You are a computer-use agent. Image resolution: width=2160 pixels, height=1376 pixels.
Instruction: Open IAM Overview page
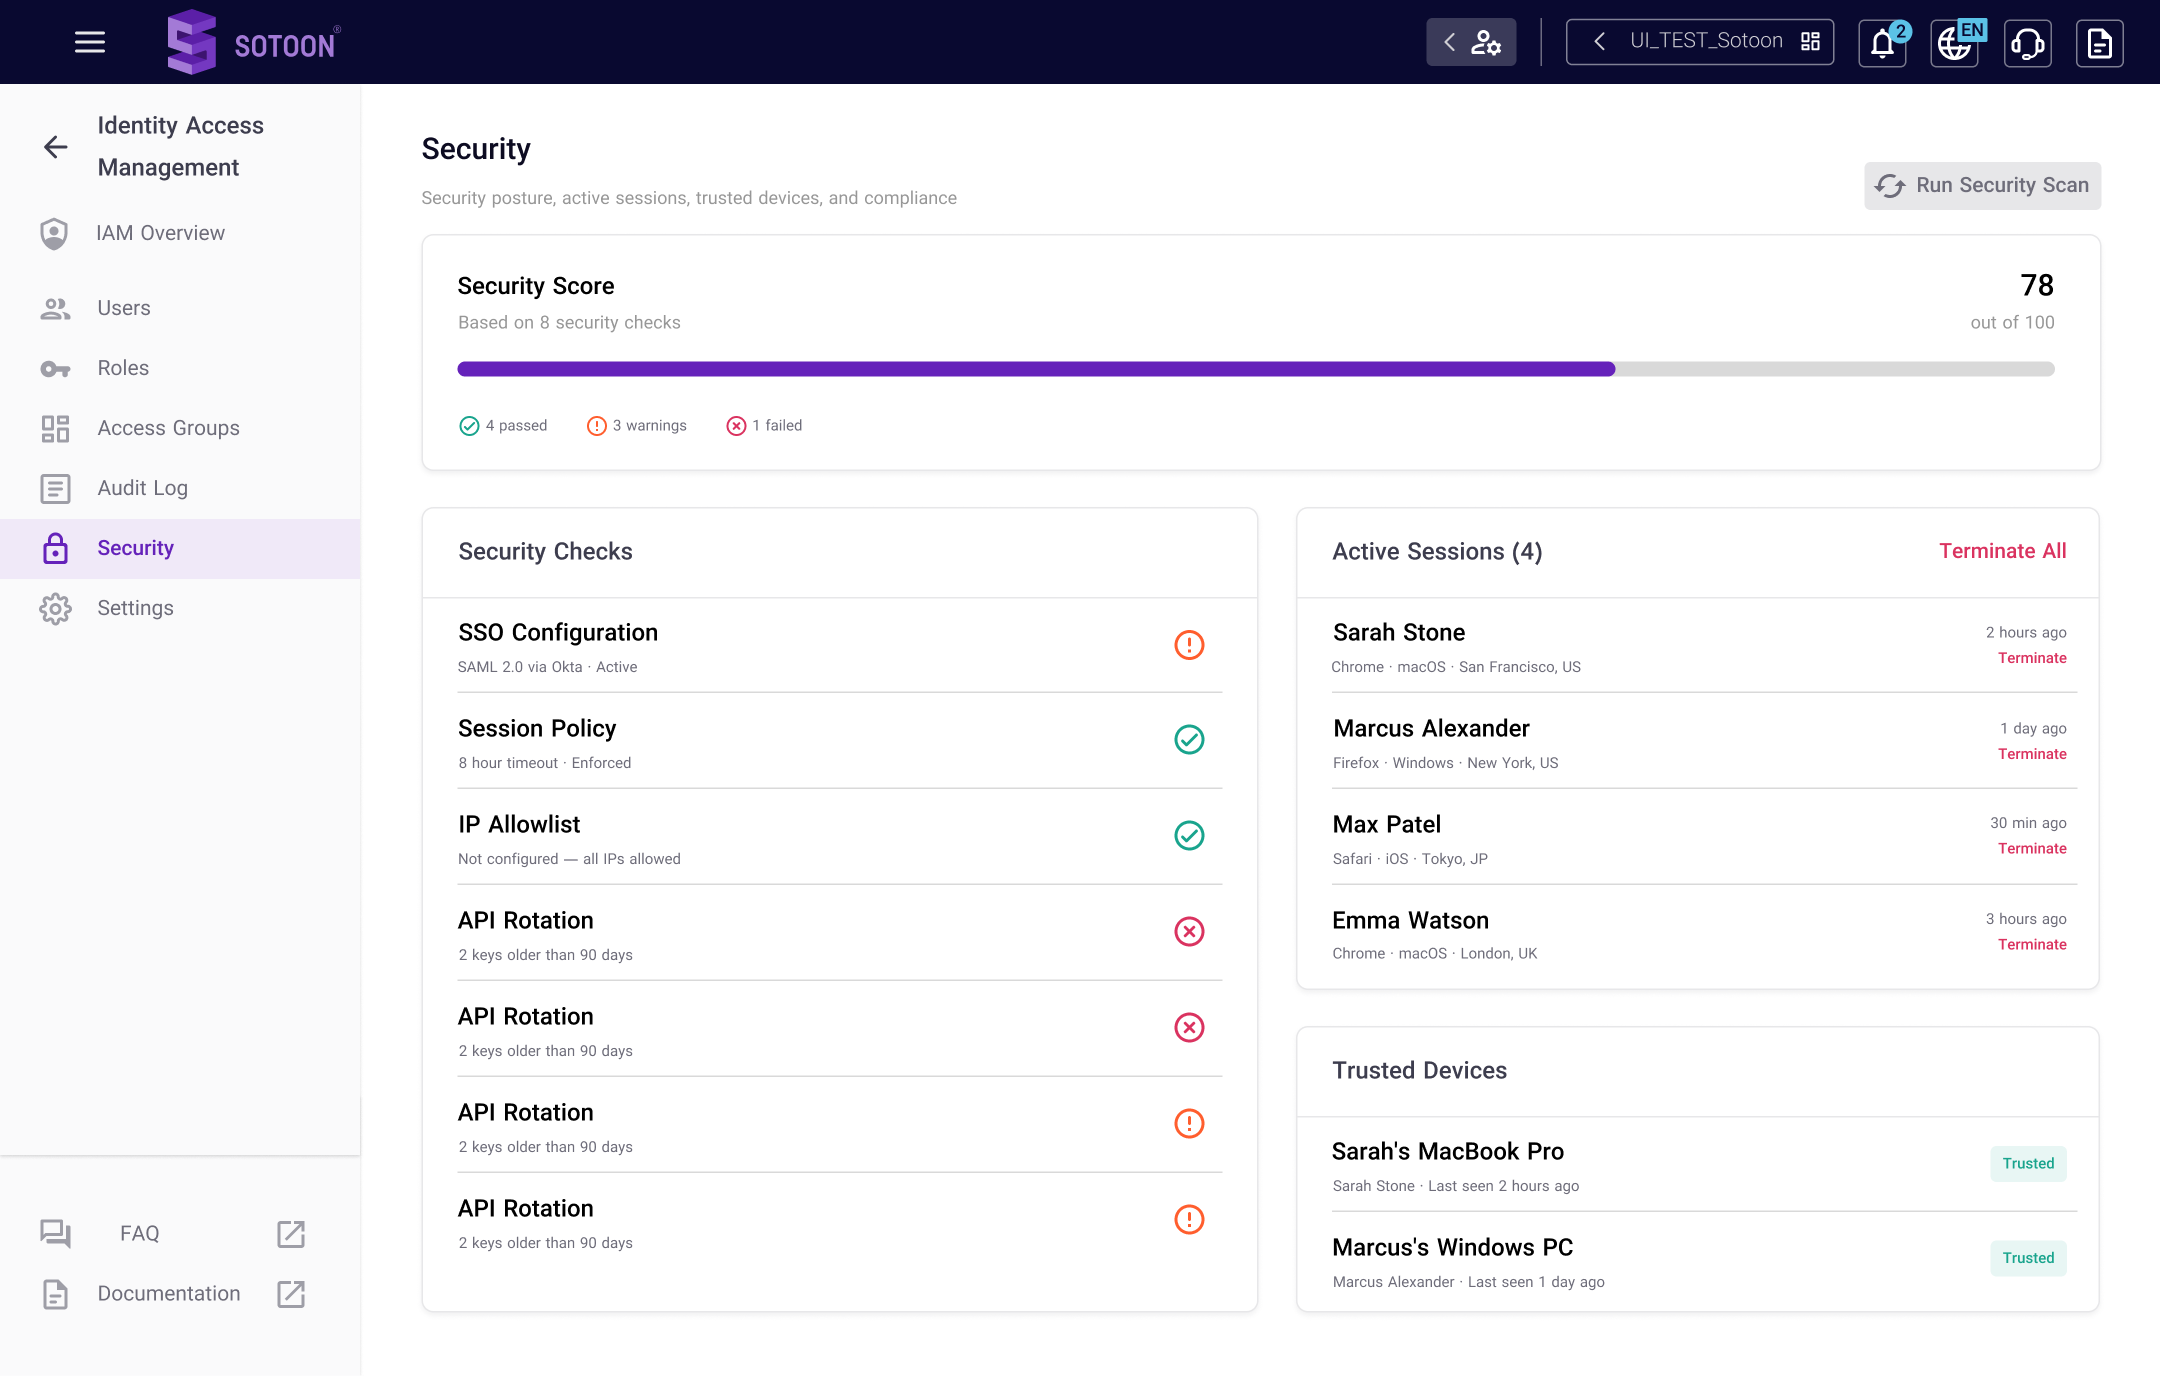[180, 233]
